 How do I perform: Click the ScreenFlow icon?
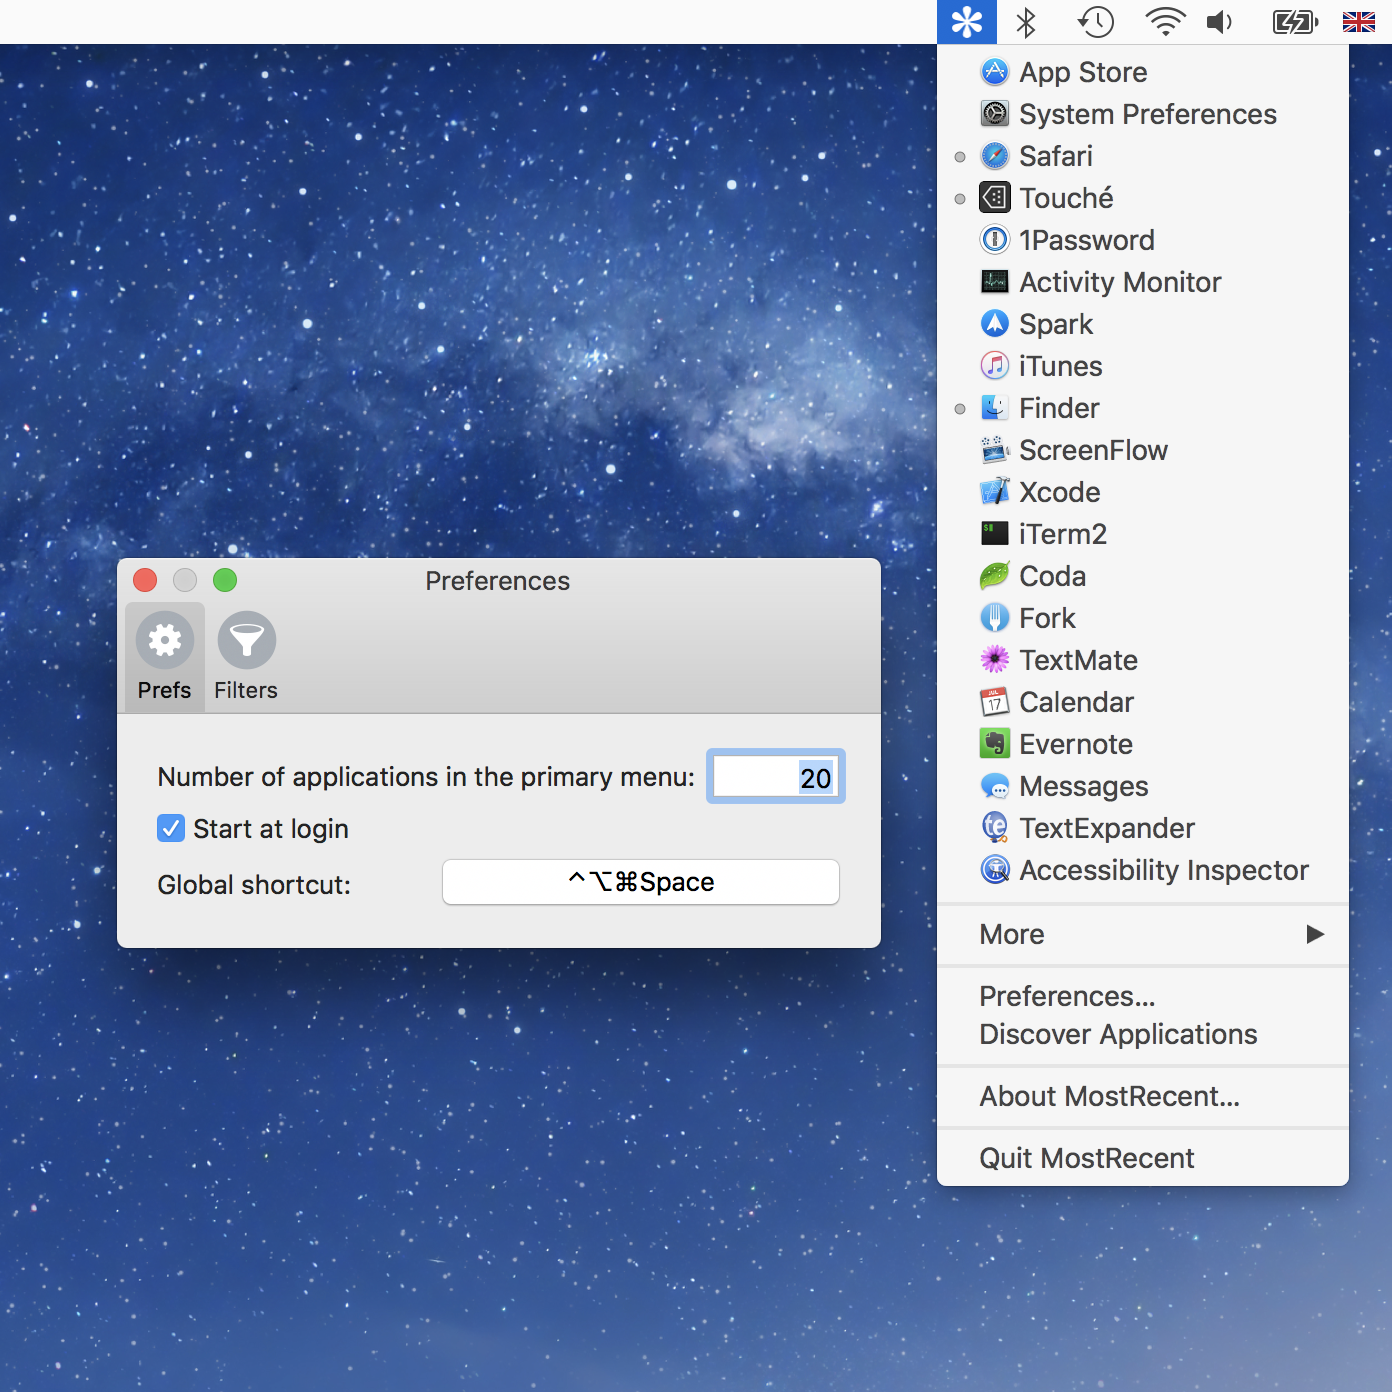tap(995, 450)
